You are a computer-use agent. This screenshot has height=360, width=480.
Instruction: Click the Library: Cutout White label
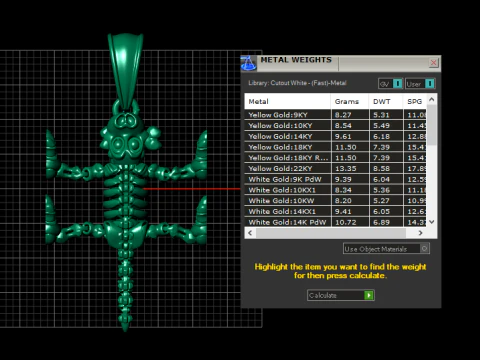tap(297, 83)
